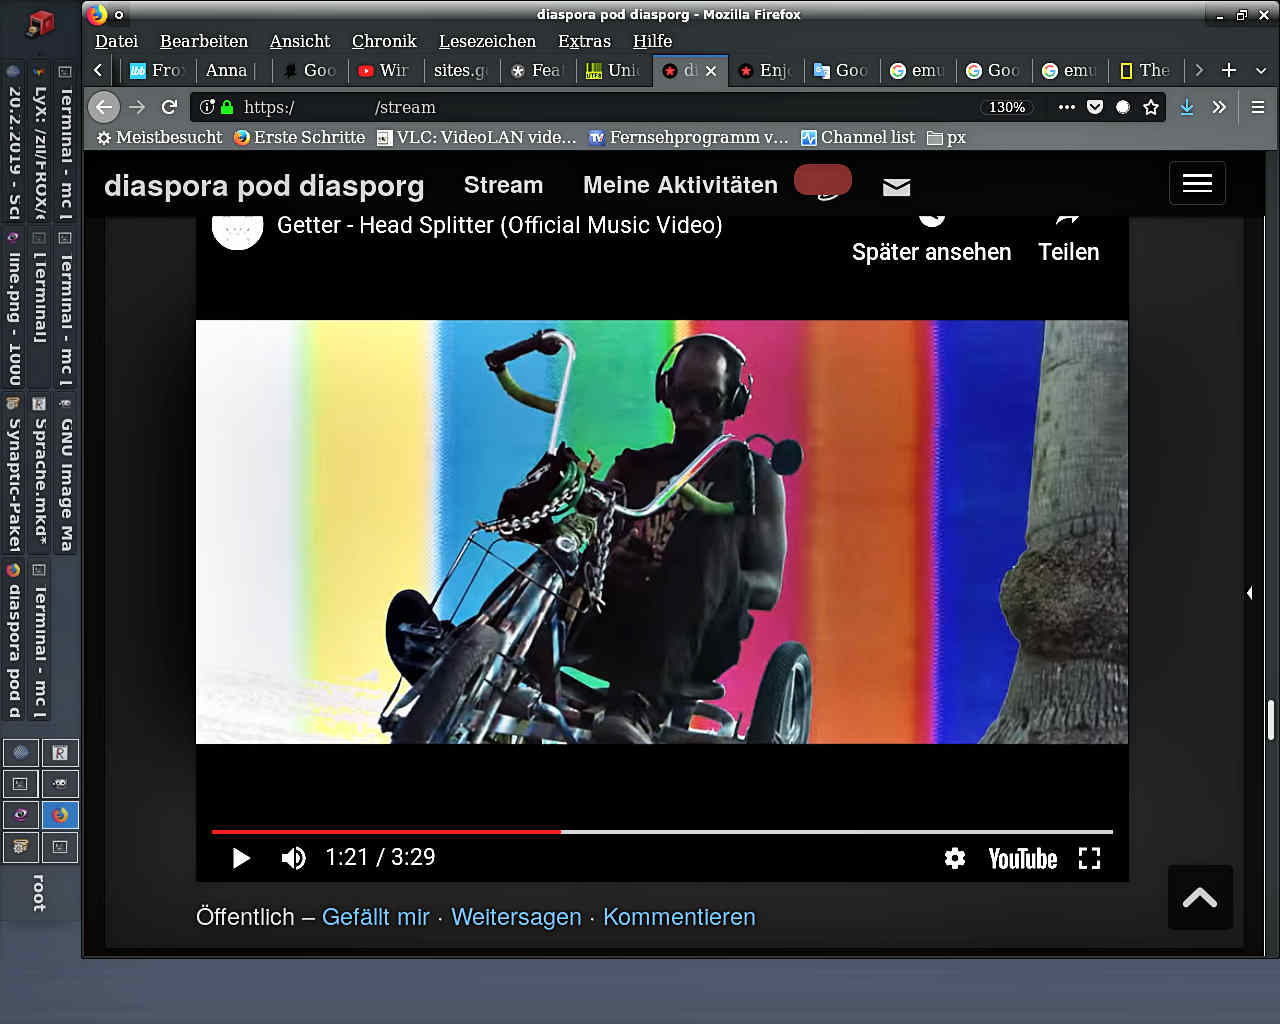Click the red notifications badge
1280x1024 pixels.
823,180
